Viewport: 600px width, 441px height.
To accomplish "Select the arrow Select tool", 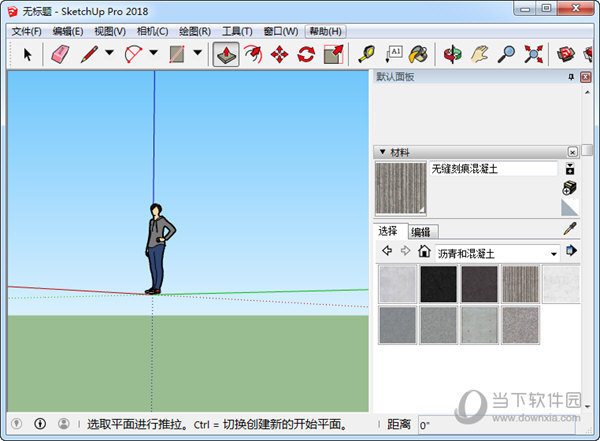I will pyautogui.click(x=27, y=54).
